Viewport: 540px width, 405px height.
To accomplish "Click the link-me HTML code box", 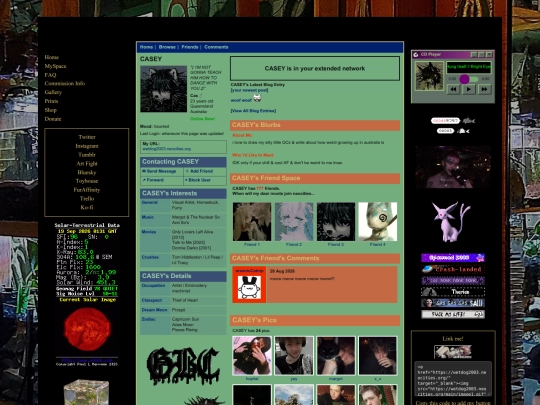I will [x=453, y=379].
